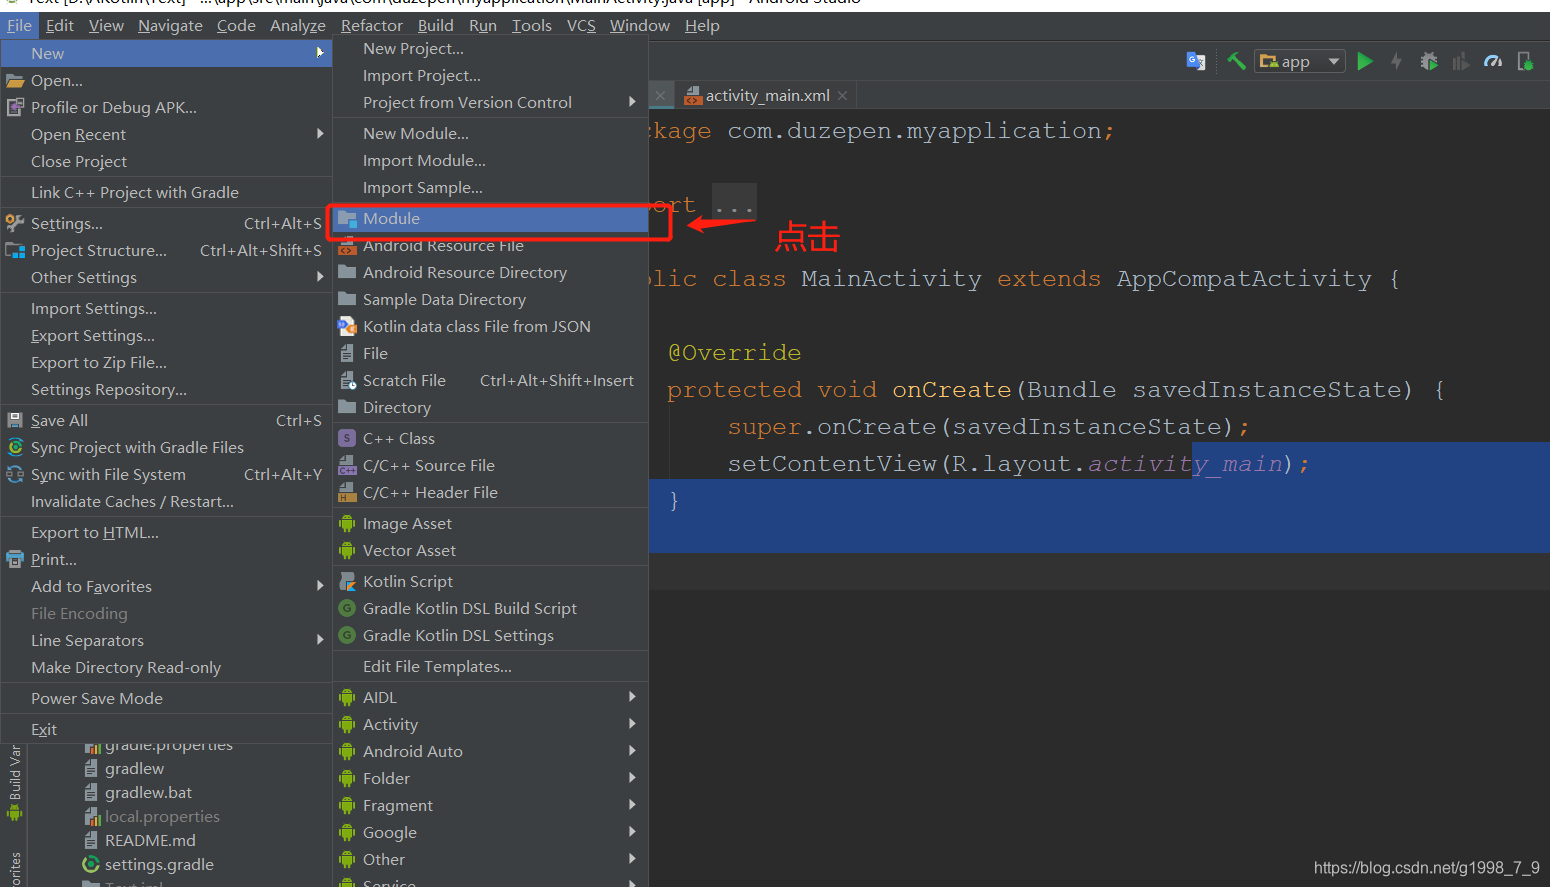The image size is (1550, 887).
Task: Close the activity_main.xml editor tab
Action: [x=843, y=96]
